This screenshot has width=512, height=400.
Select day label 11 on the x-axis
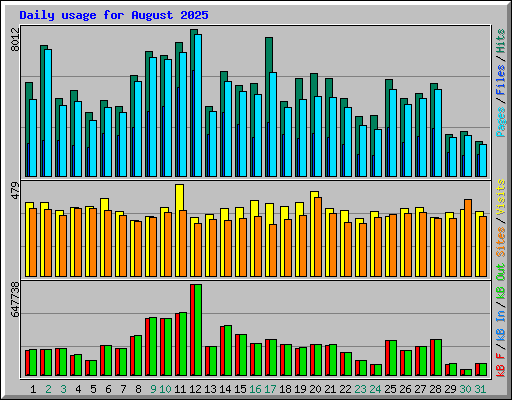click(x=180, y=389)
